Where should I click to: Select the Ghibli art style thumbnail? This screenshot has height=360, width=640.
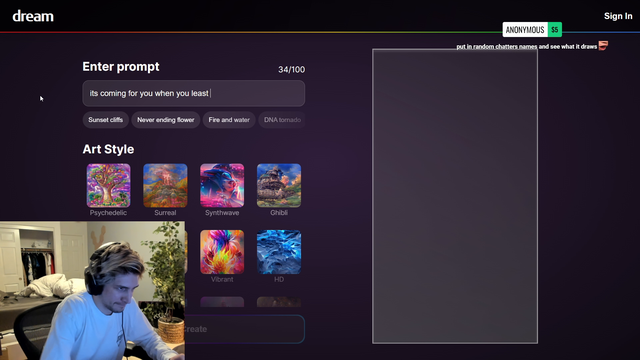click(279, 185)
